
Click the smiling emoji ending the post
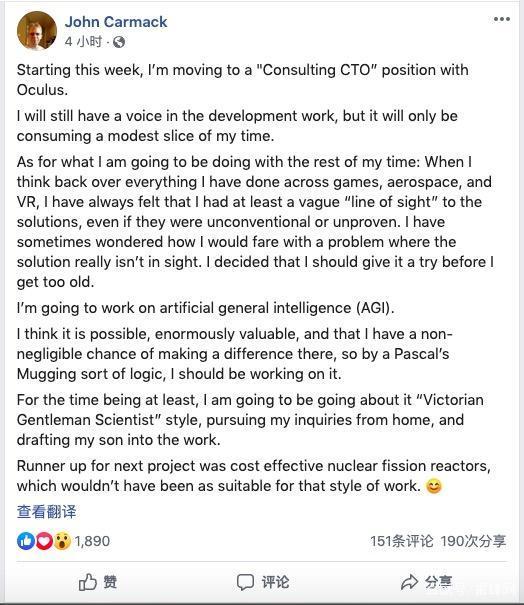point(434,486)
